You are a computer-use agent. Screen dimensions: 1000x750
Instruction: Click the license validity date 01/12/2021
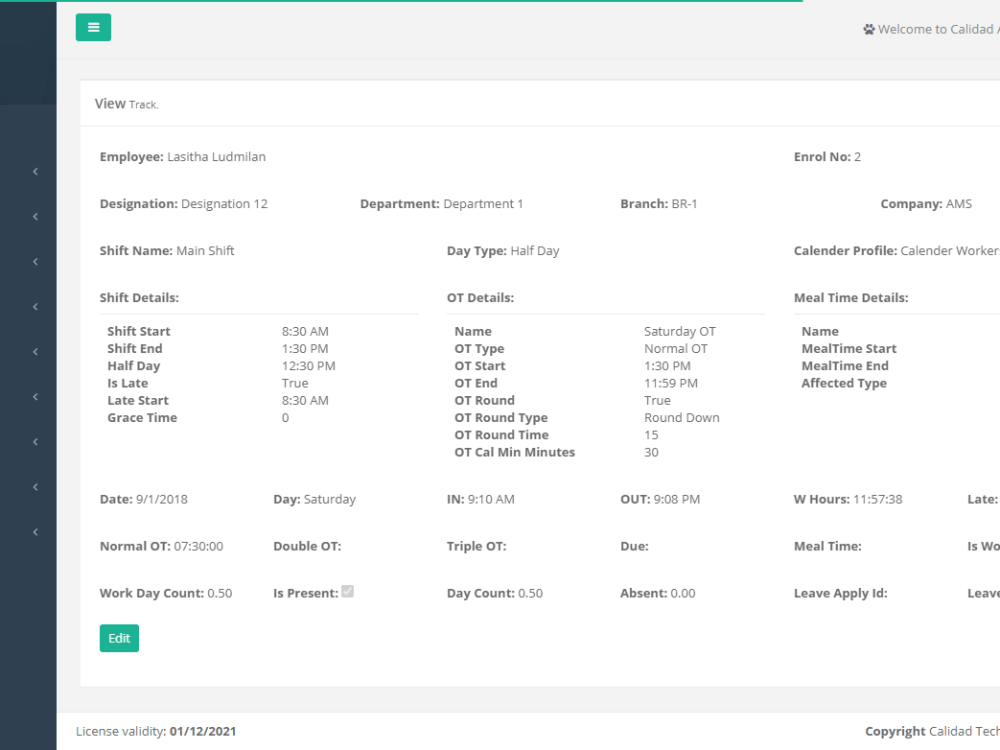coord(203,731)
